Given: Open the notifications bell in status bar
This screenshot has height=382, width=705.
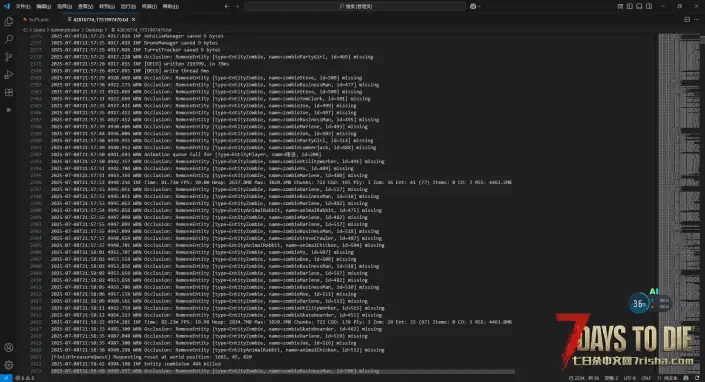Looking at the screenshot, I should (697, 378).
